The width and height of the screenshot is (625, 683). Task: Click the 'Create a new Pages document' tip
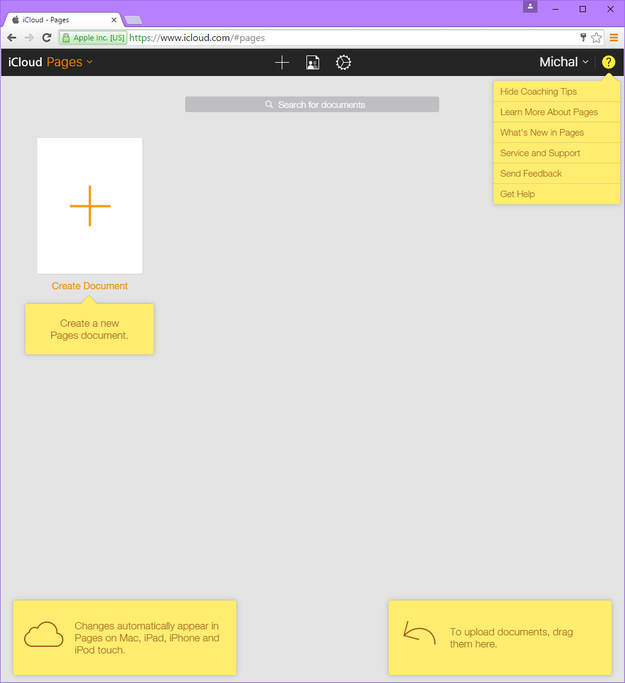coord(90,329)
